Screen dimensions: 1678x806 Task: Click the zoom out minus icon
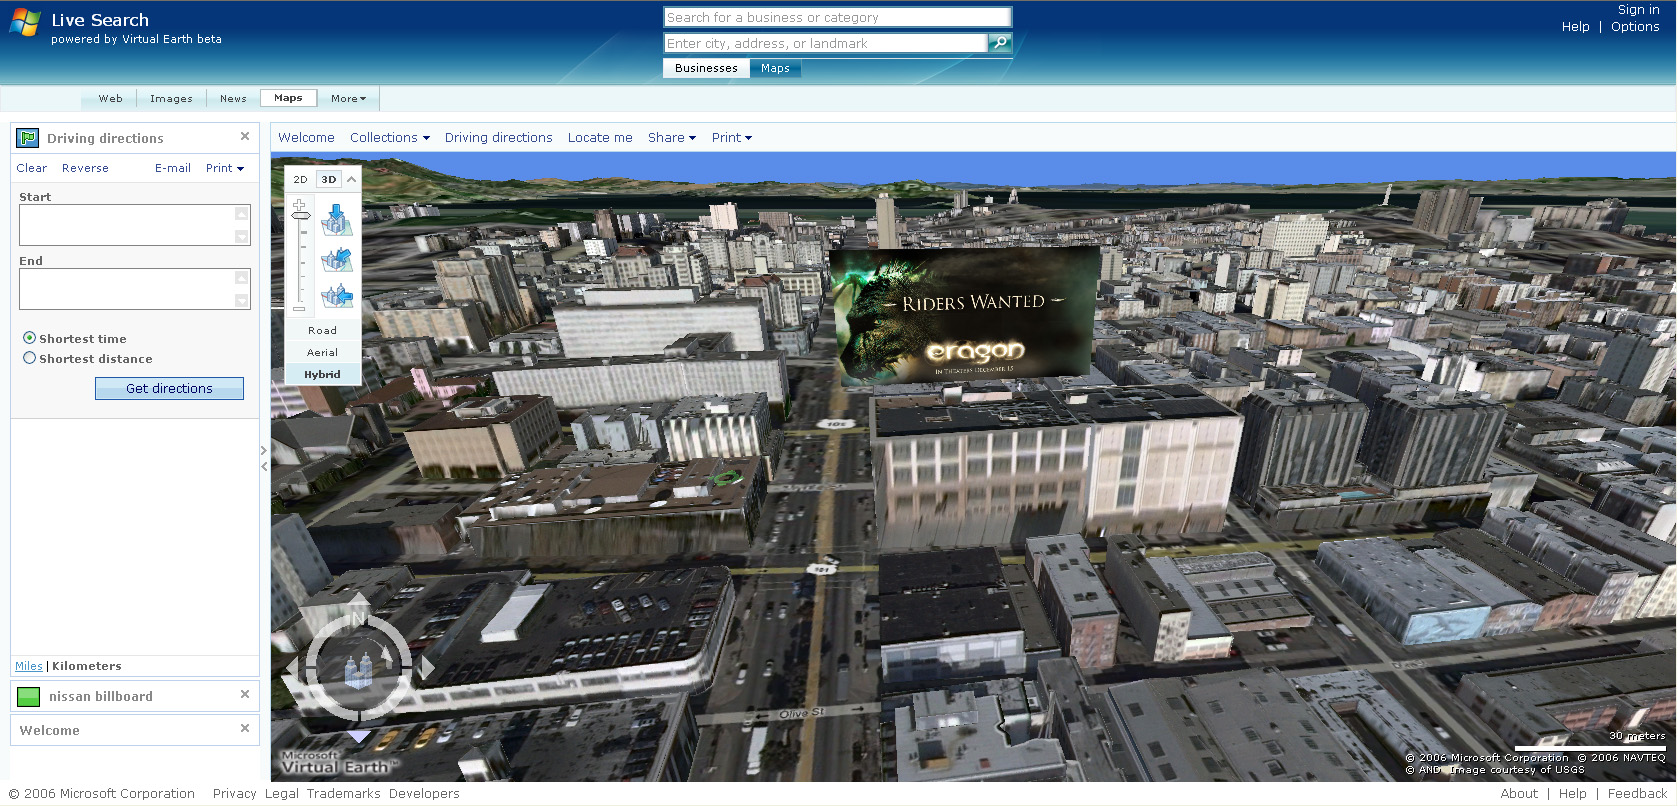(299, 309)
